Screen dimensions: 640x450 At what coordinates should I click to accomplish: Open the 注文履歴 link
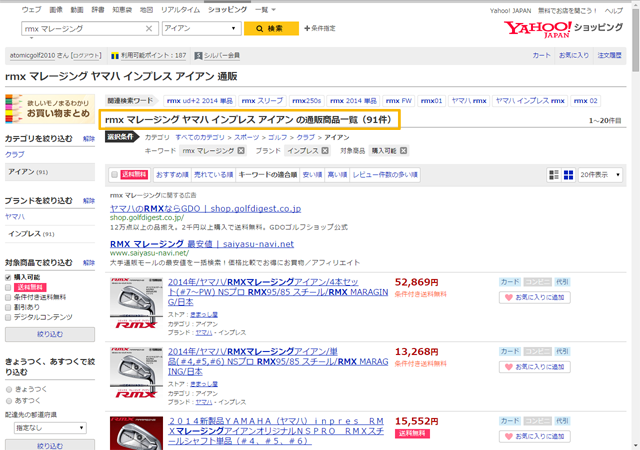(x=609, y=55)
